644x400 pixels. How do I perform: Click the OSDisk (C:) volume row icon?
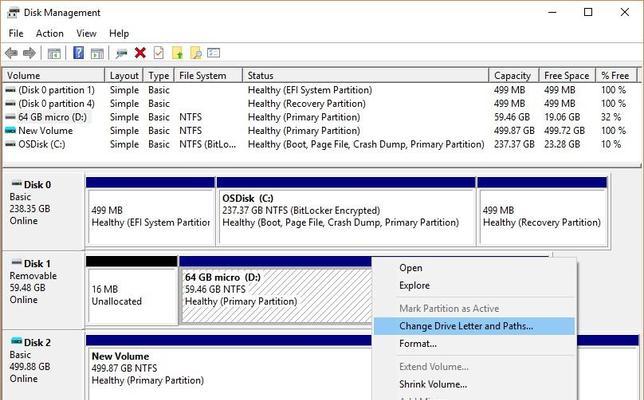(10, 144)
